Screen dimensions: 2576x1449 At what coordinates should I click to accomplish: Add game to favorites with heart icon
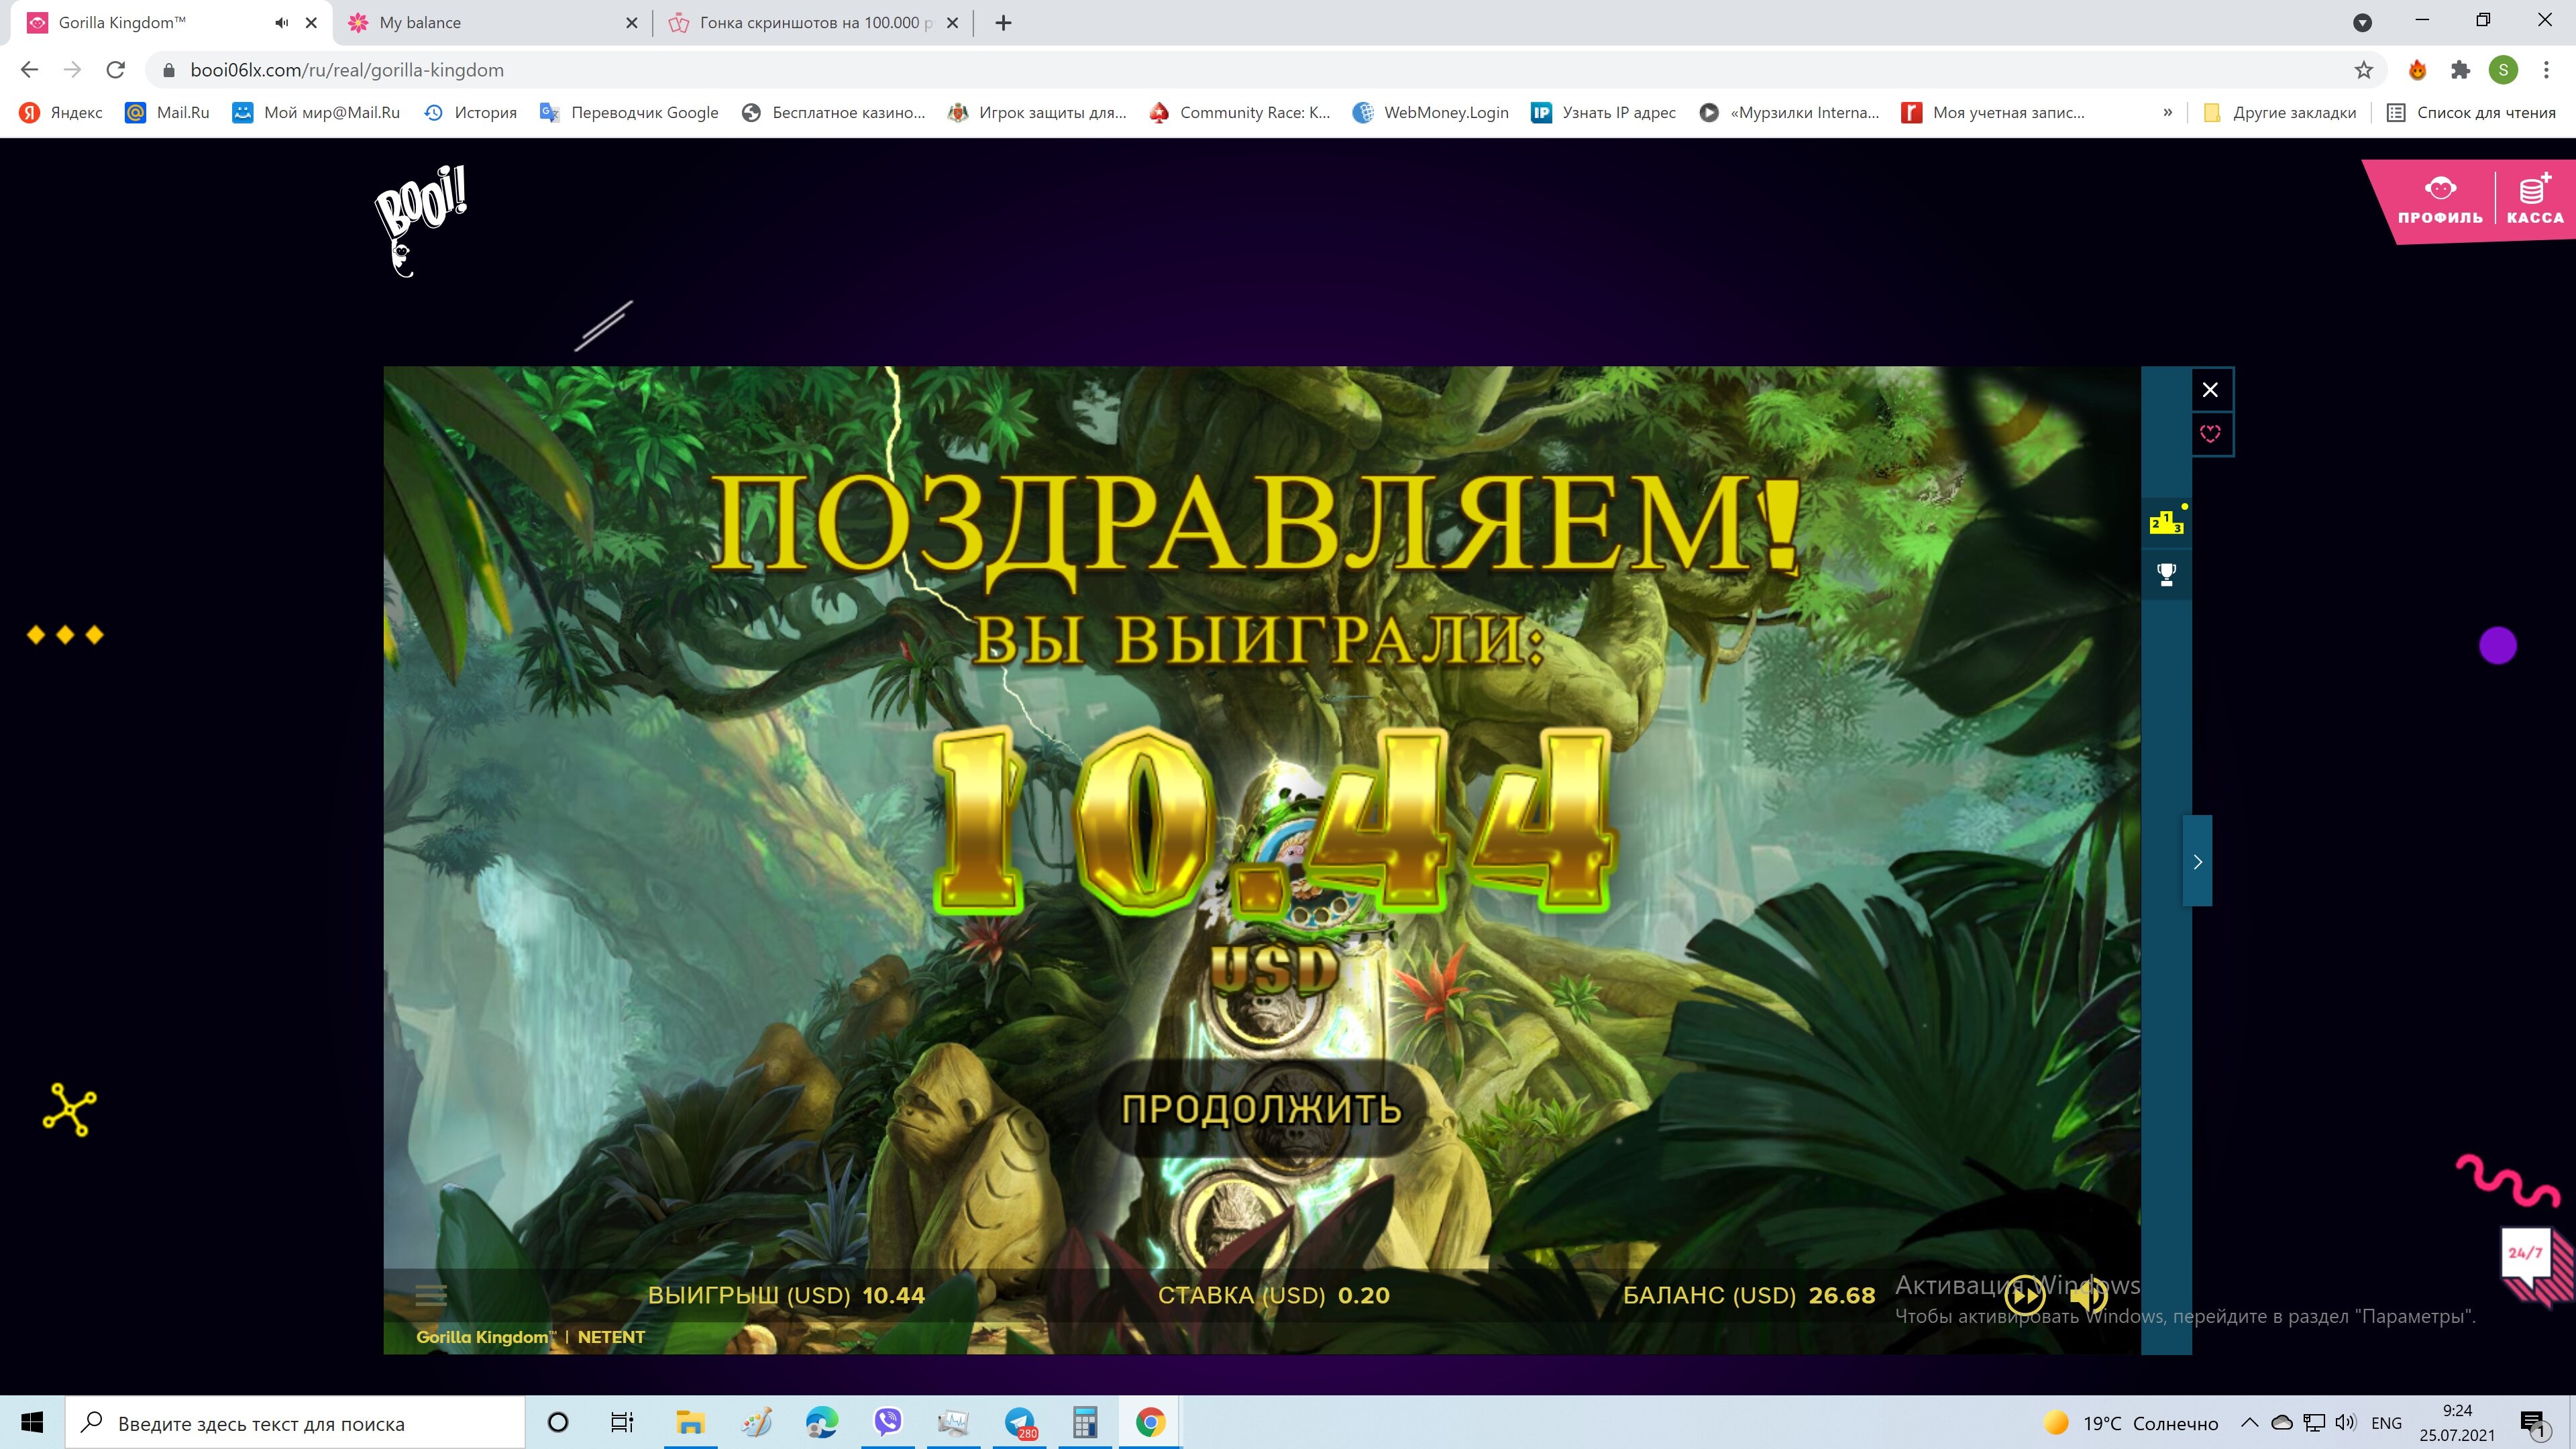coord(2210,434)
